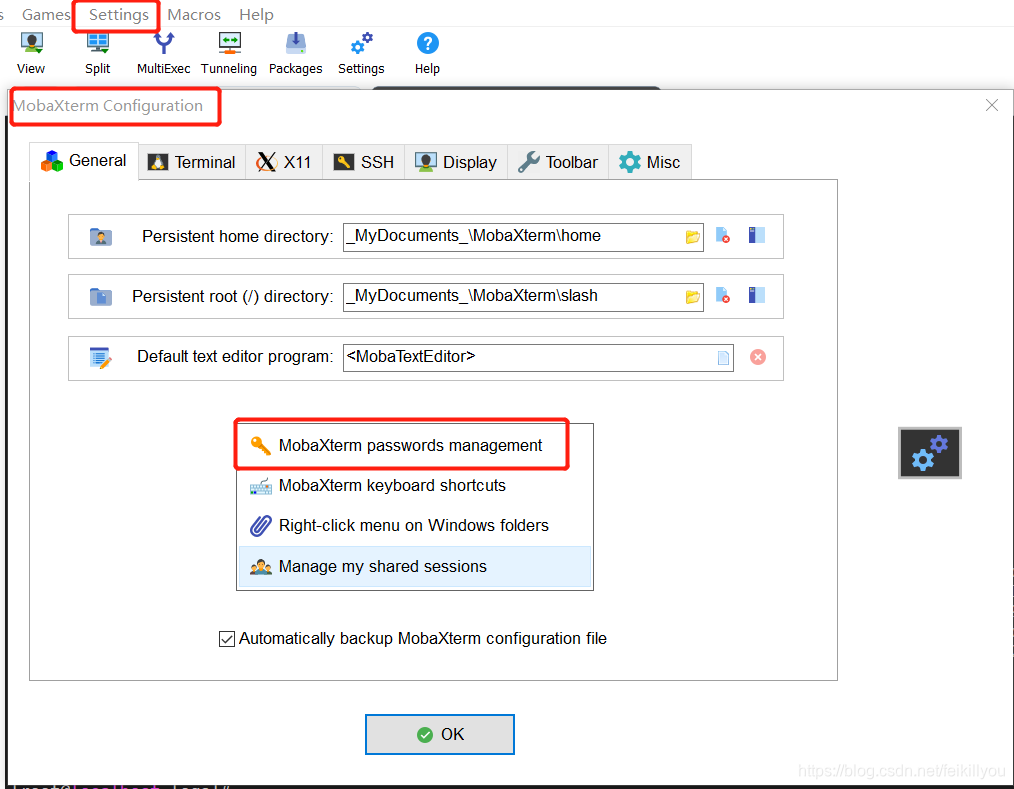This screenshot has width=1014, height=789.
Task: Open MobaXterm keyboard shortcuts
Action: tap(415, 486)
